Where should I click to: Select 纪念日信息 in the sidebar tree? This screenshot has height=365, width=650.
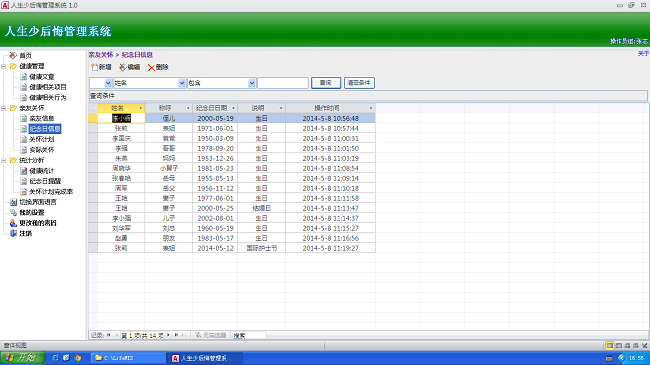tap(45, 129)
